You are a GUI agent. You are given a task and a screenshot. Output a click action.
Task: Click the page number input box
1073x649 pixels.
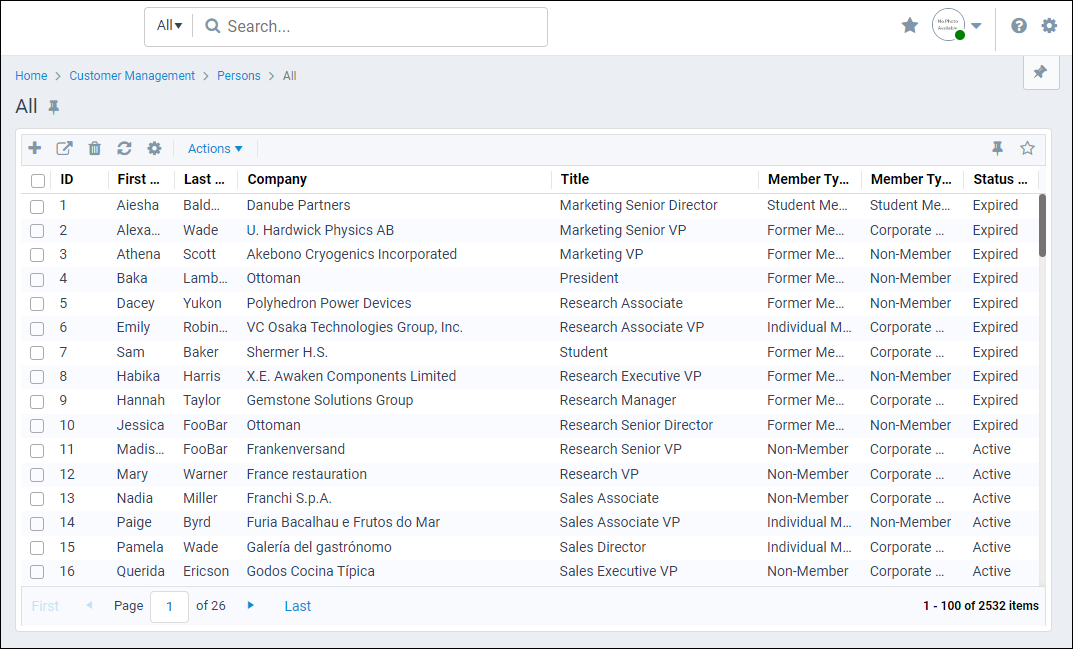coord(169,607)
